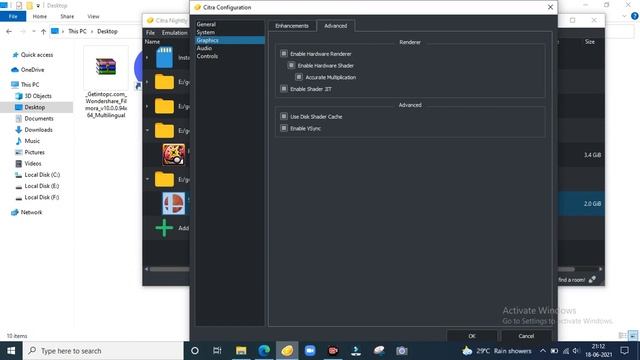Click the find a room status icon
Screen dimensions: 640x360
click(x=592, y=280)
